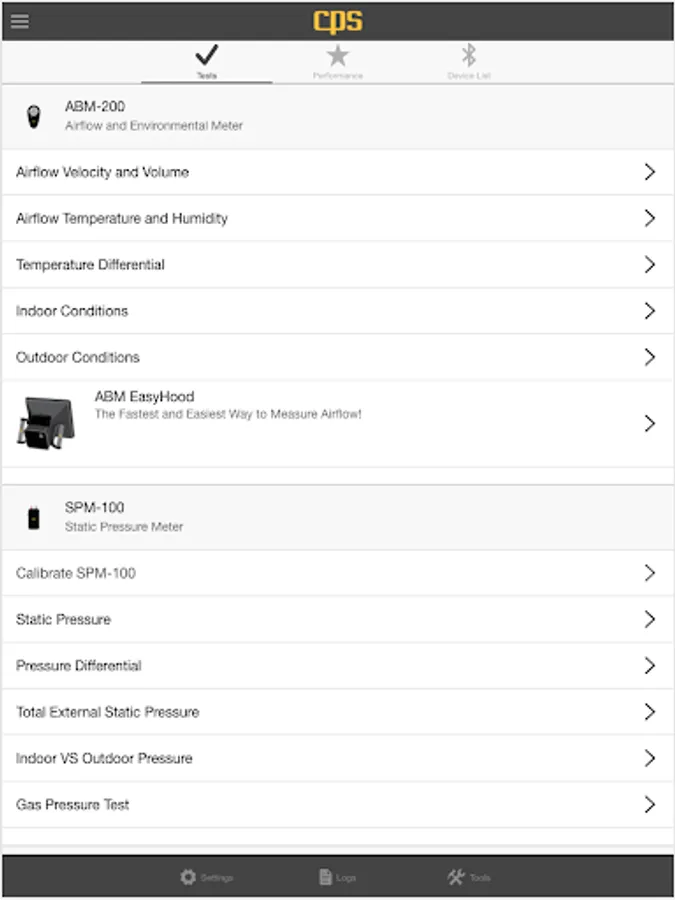Open Static Pressure test row
675x900 pixels.
point(338,619)
